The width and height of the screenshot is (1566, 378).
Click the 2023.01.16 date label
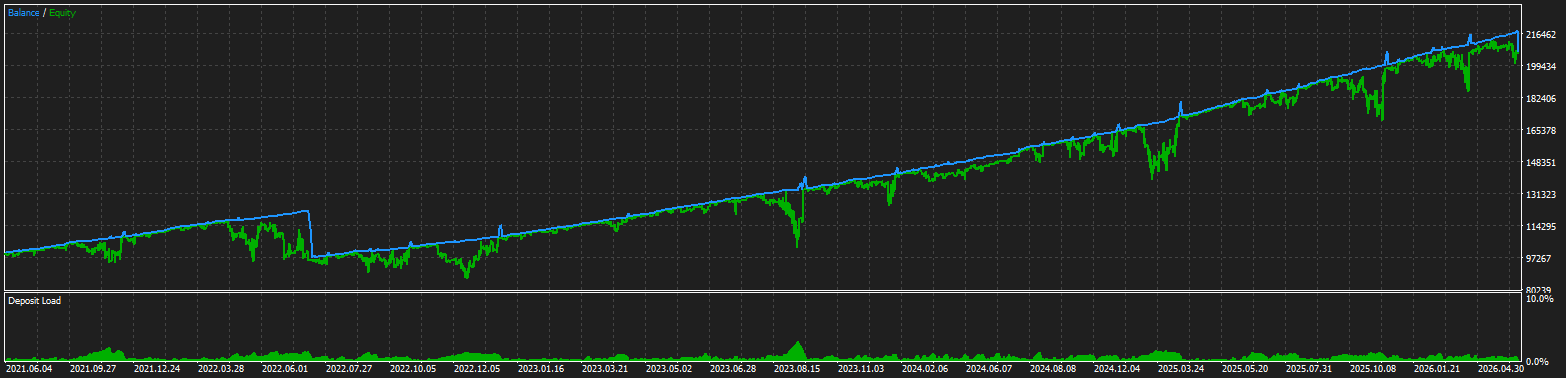pyautogui.click(x=542, y=368)
